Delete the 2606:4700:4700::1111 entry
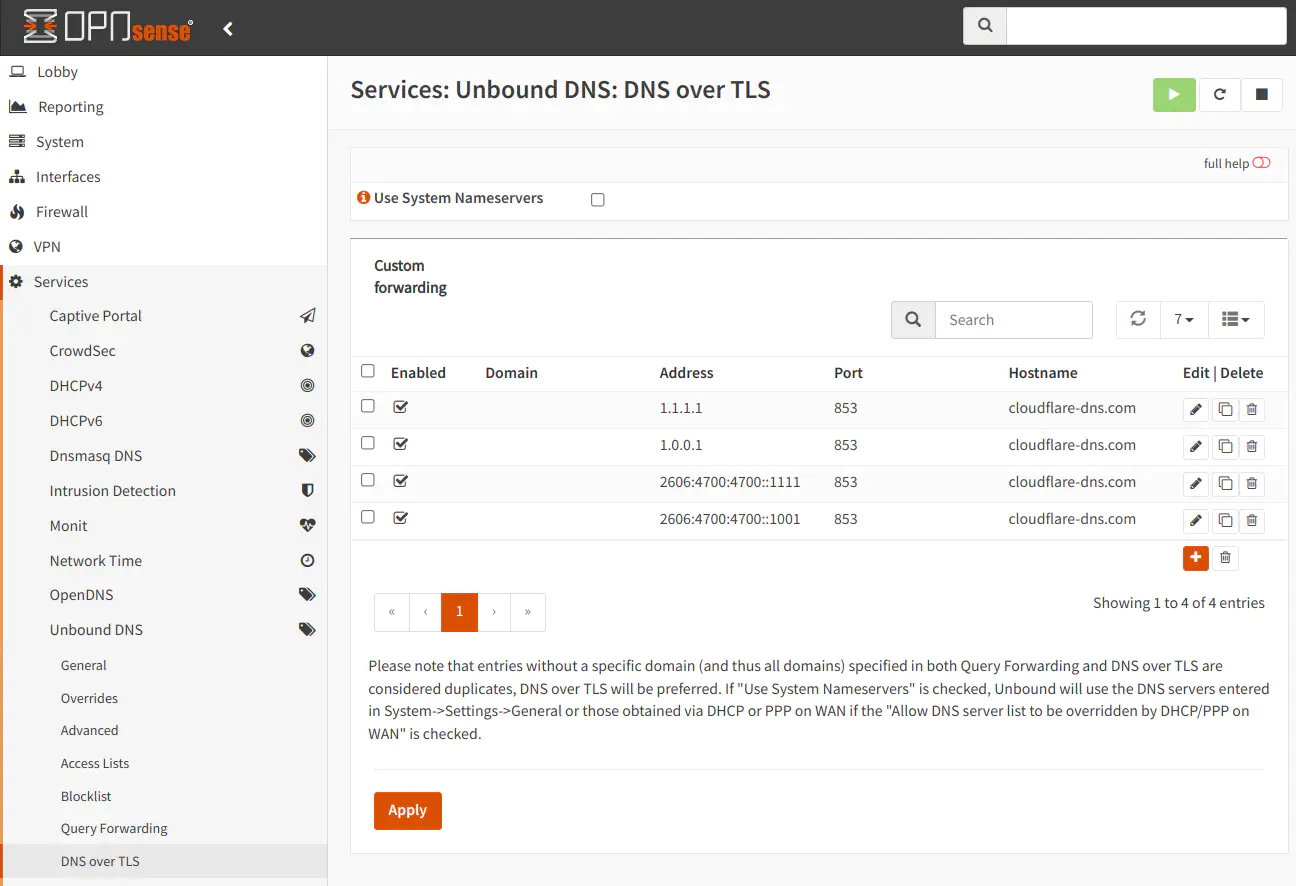 click(1252, 484)
